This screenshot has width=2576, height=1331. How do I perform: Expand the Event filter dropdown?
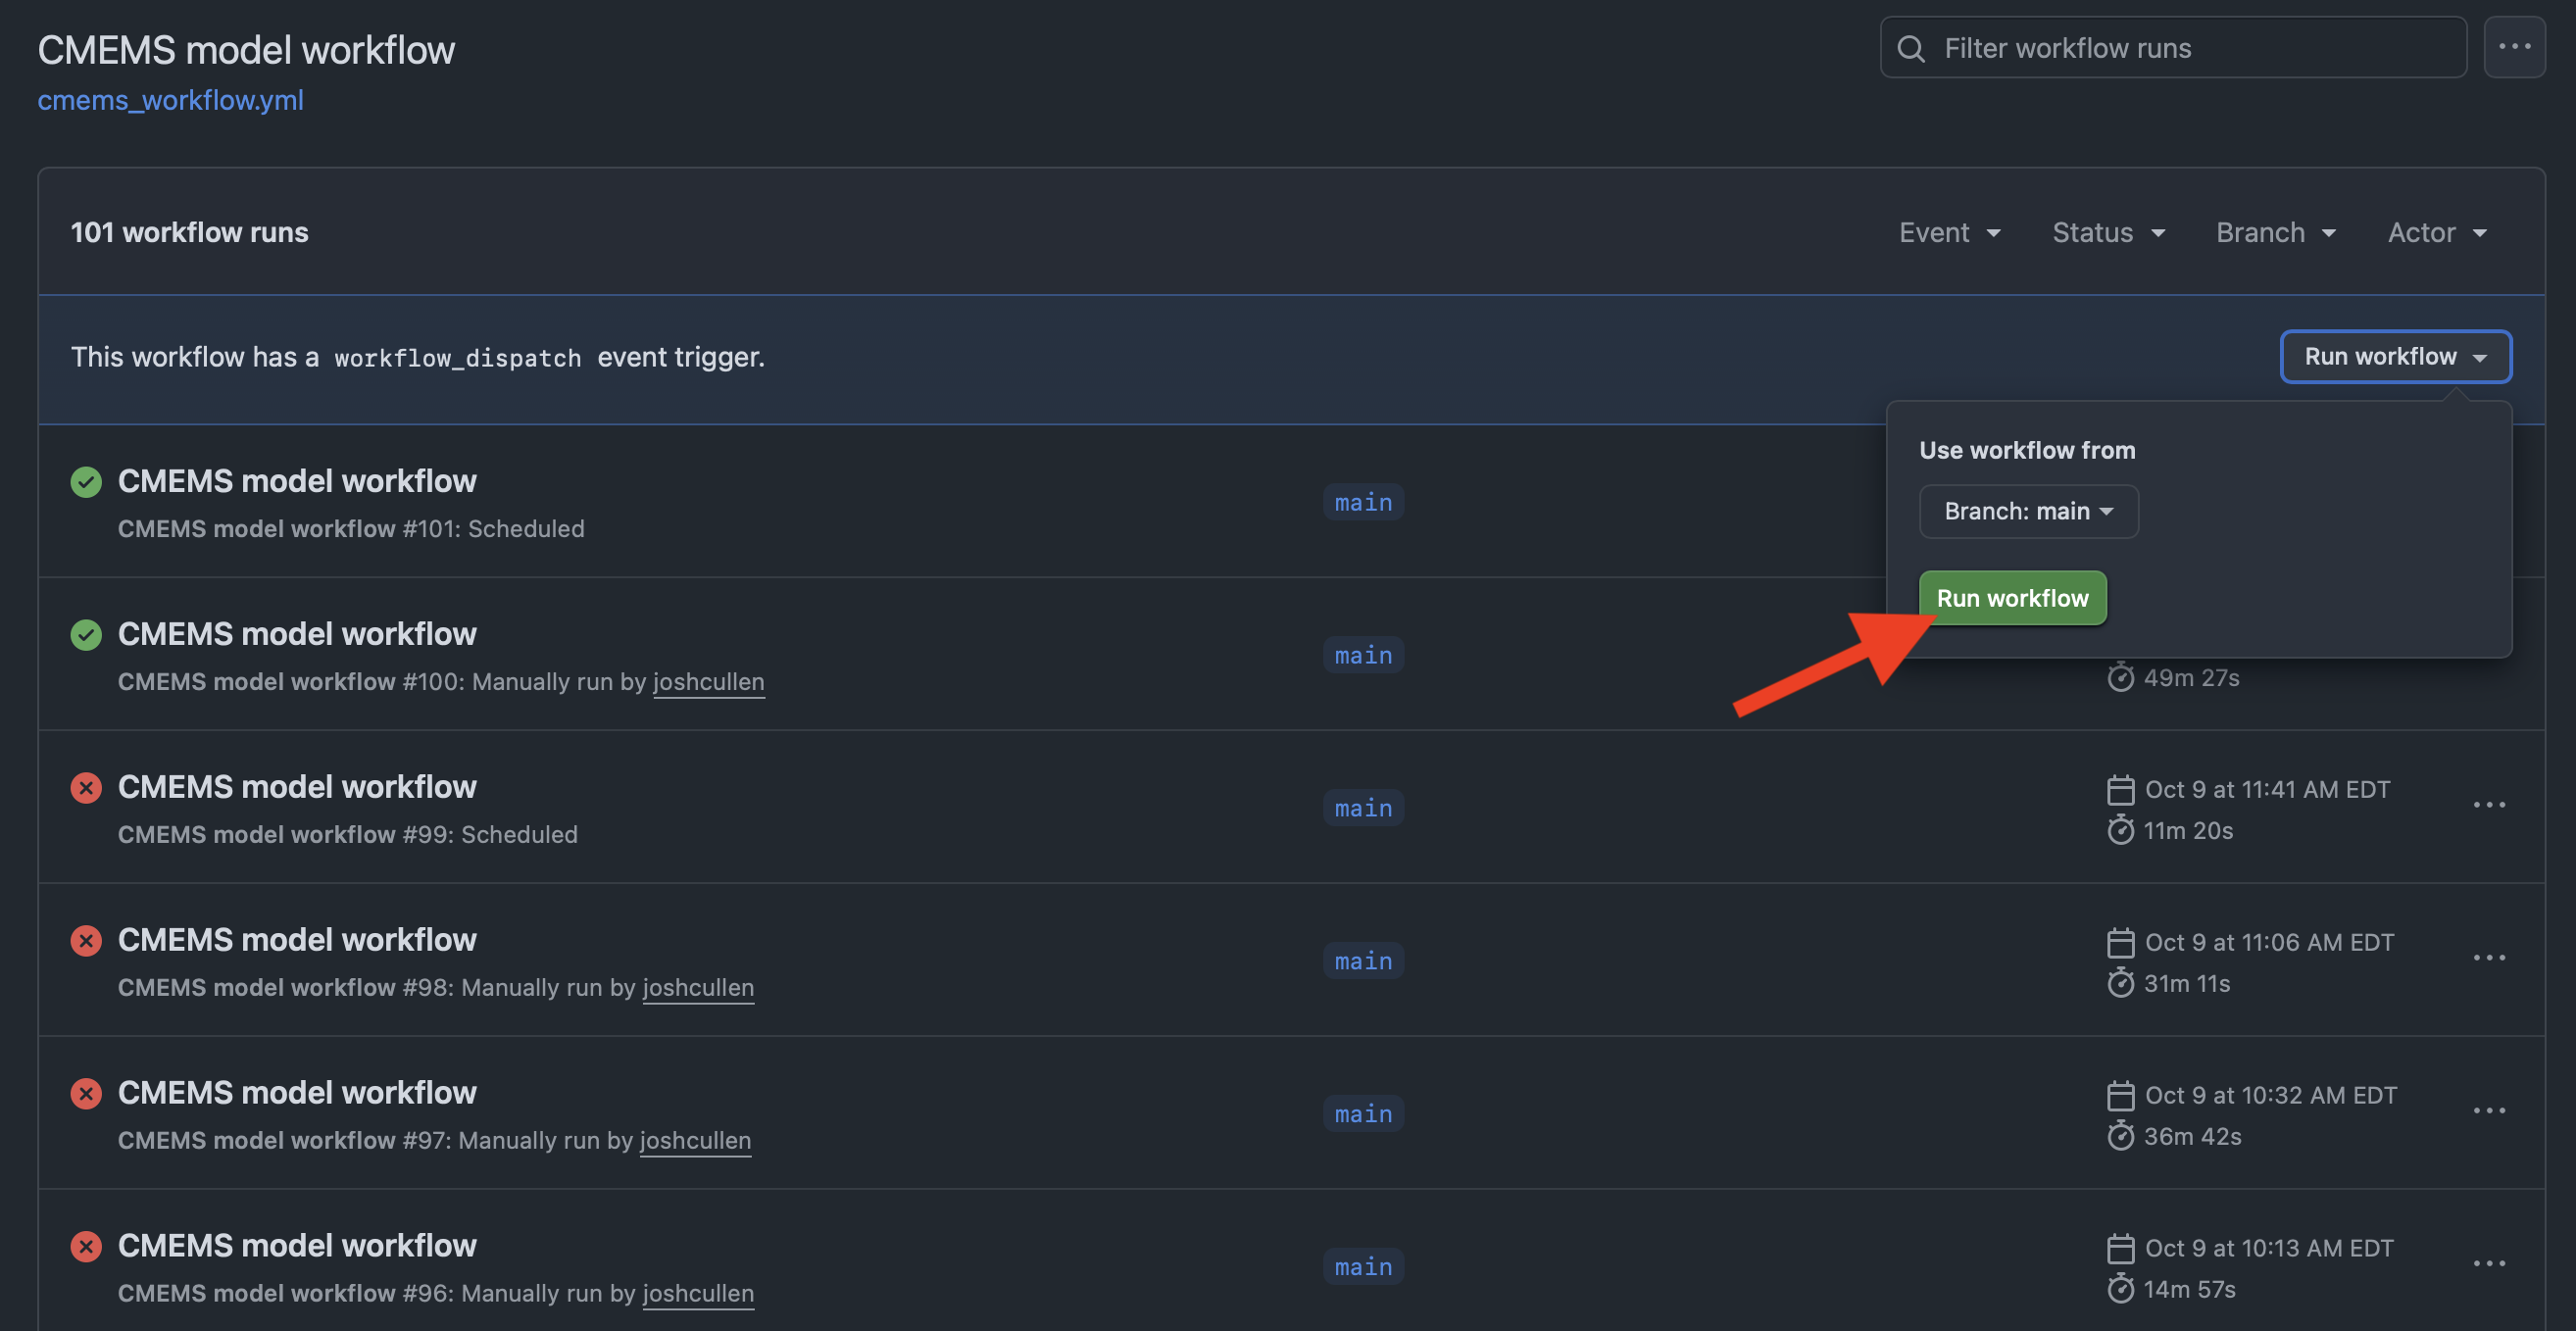pyautogui.click(x=1949, y=232)
